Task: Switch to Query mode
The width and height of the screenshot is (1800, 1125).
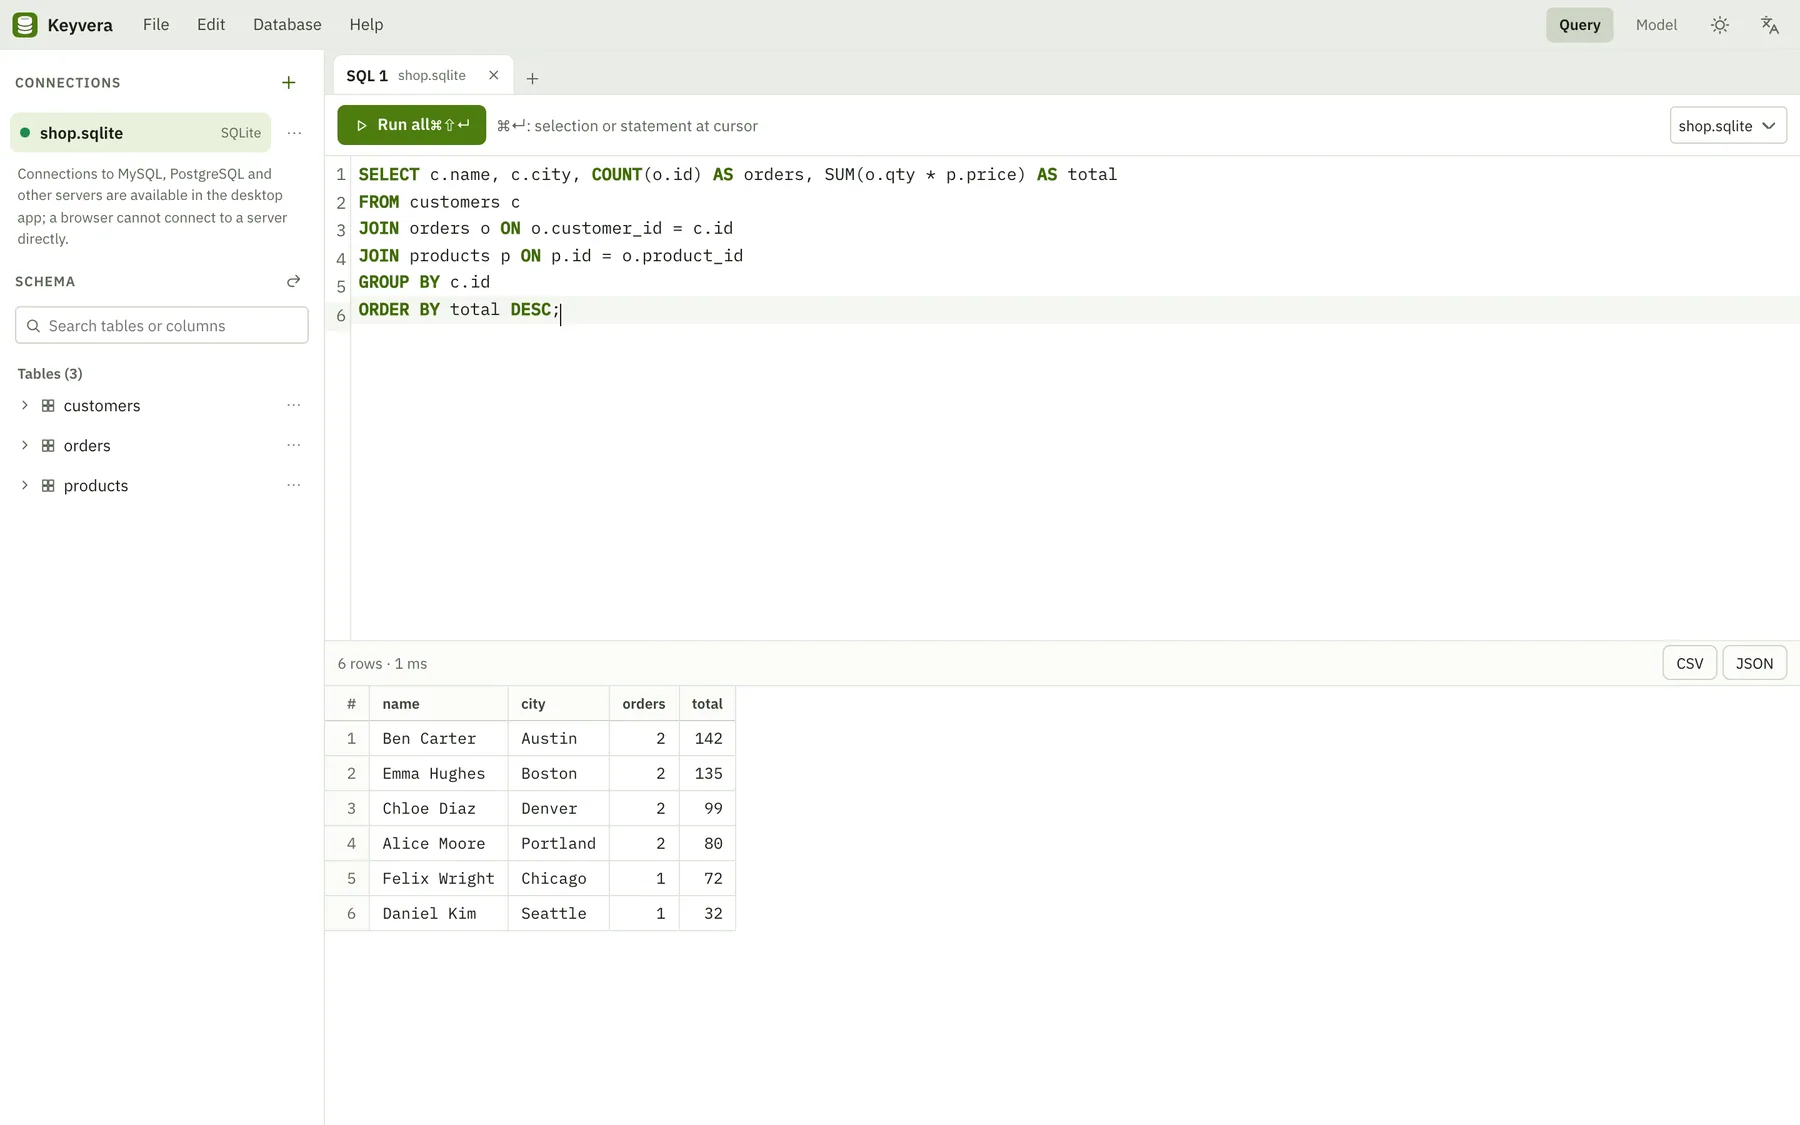Action: 1579,25
